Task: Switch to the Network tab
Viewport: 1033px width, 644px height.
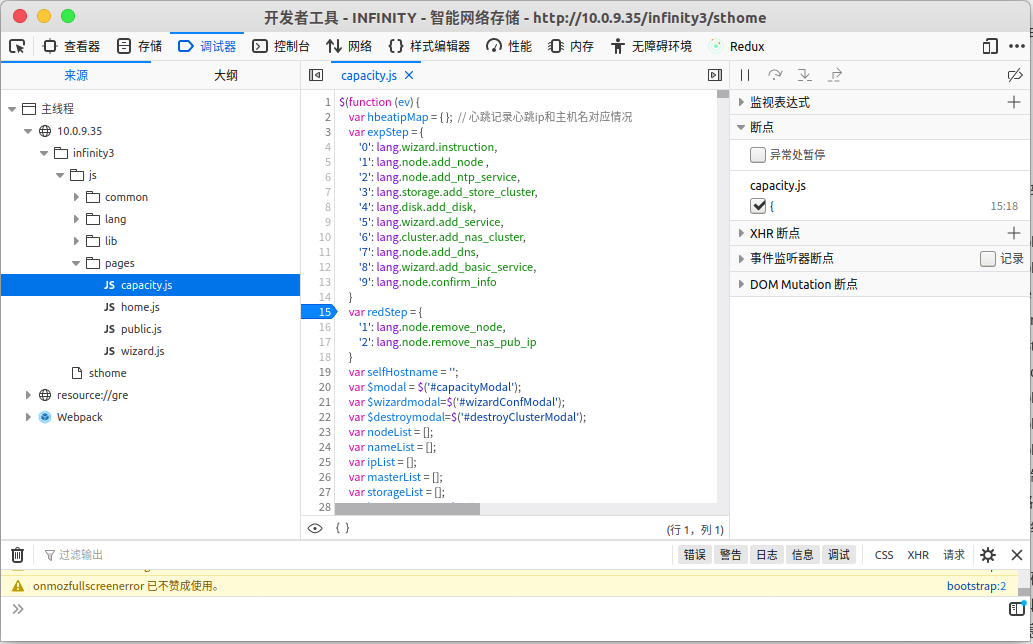Action: click(350, 46)
